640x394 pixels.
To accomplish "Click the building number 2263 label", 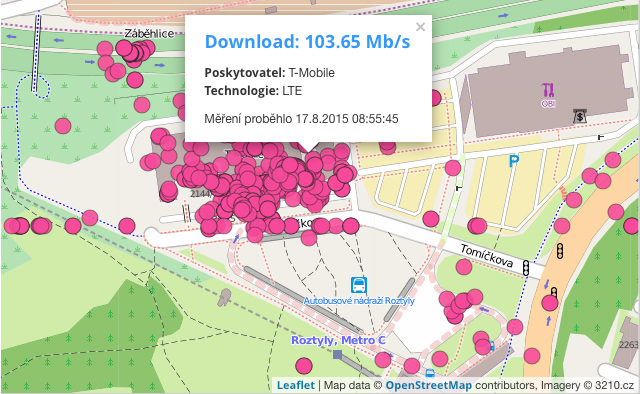I will pyautogui.click(x=629, y=345).
